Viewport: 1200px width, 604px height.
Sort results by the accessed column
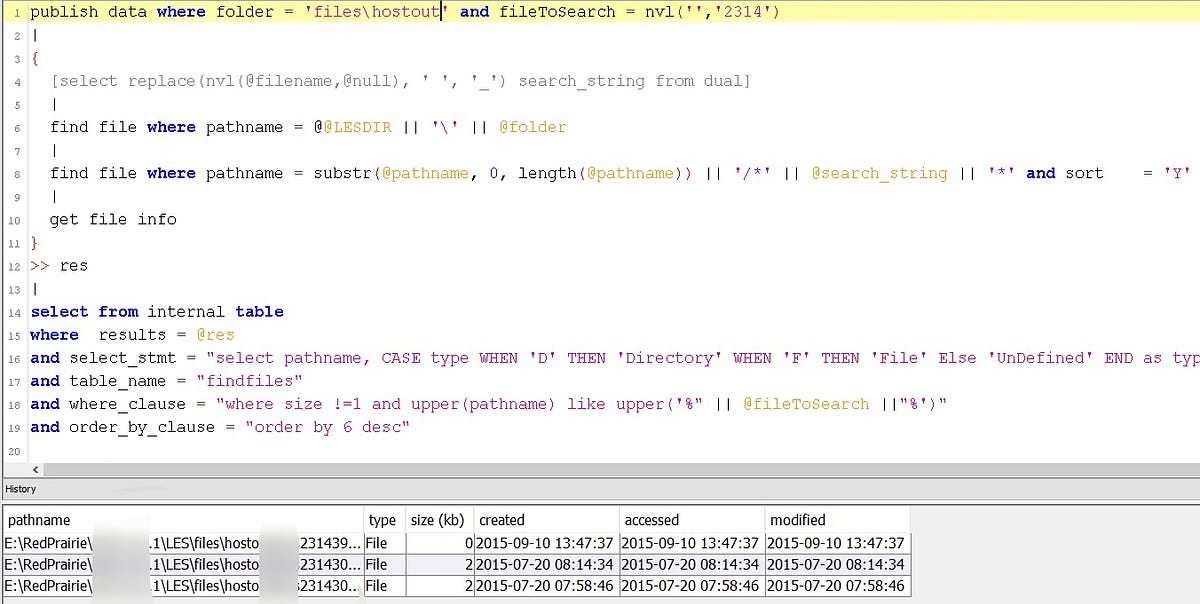pos(651,520)
